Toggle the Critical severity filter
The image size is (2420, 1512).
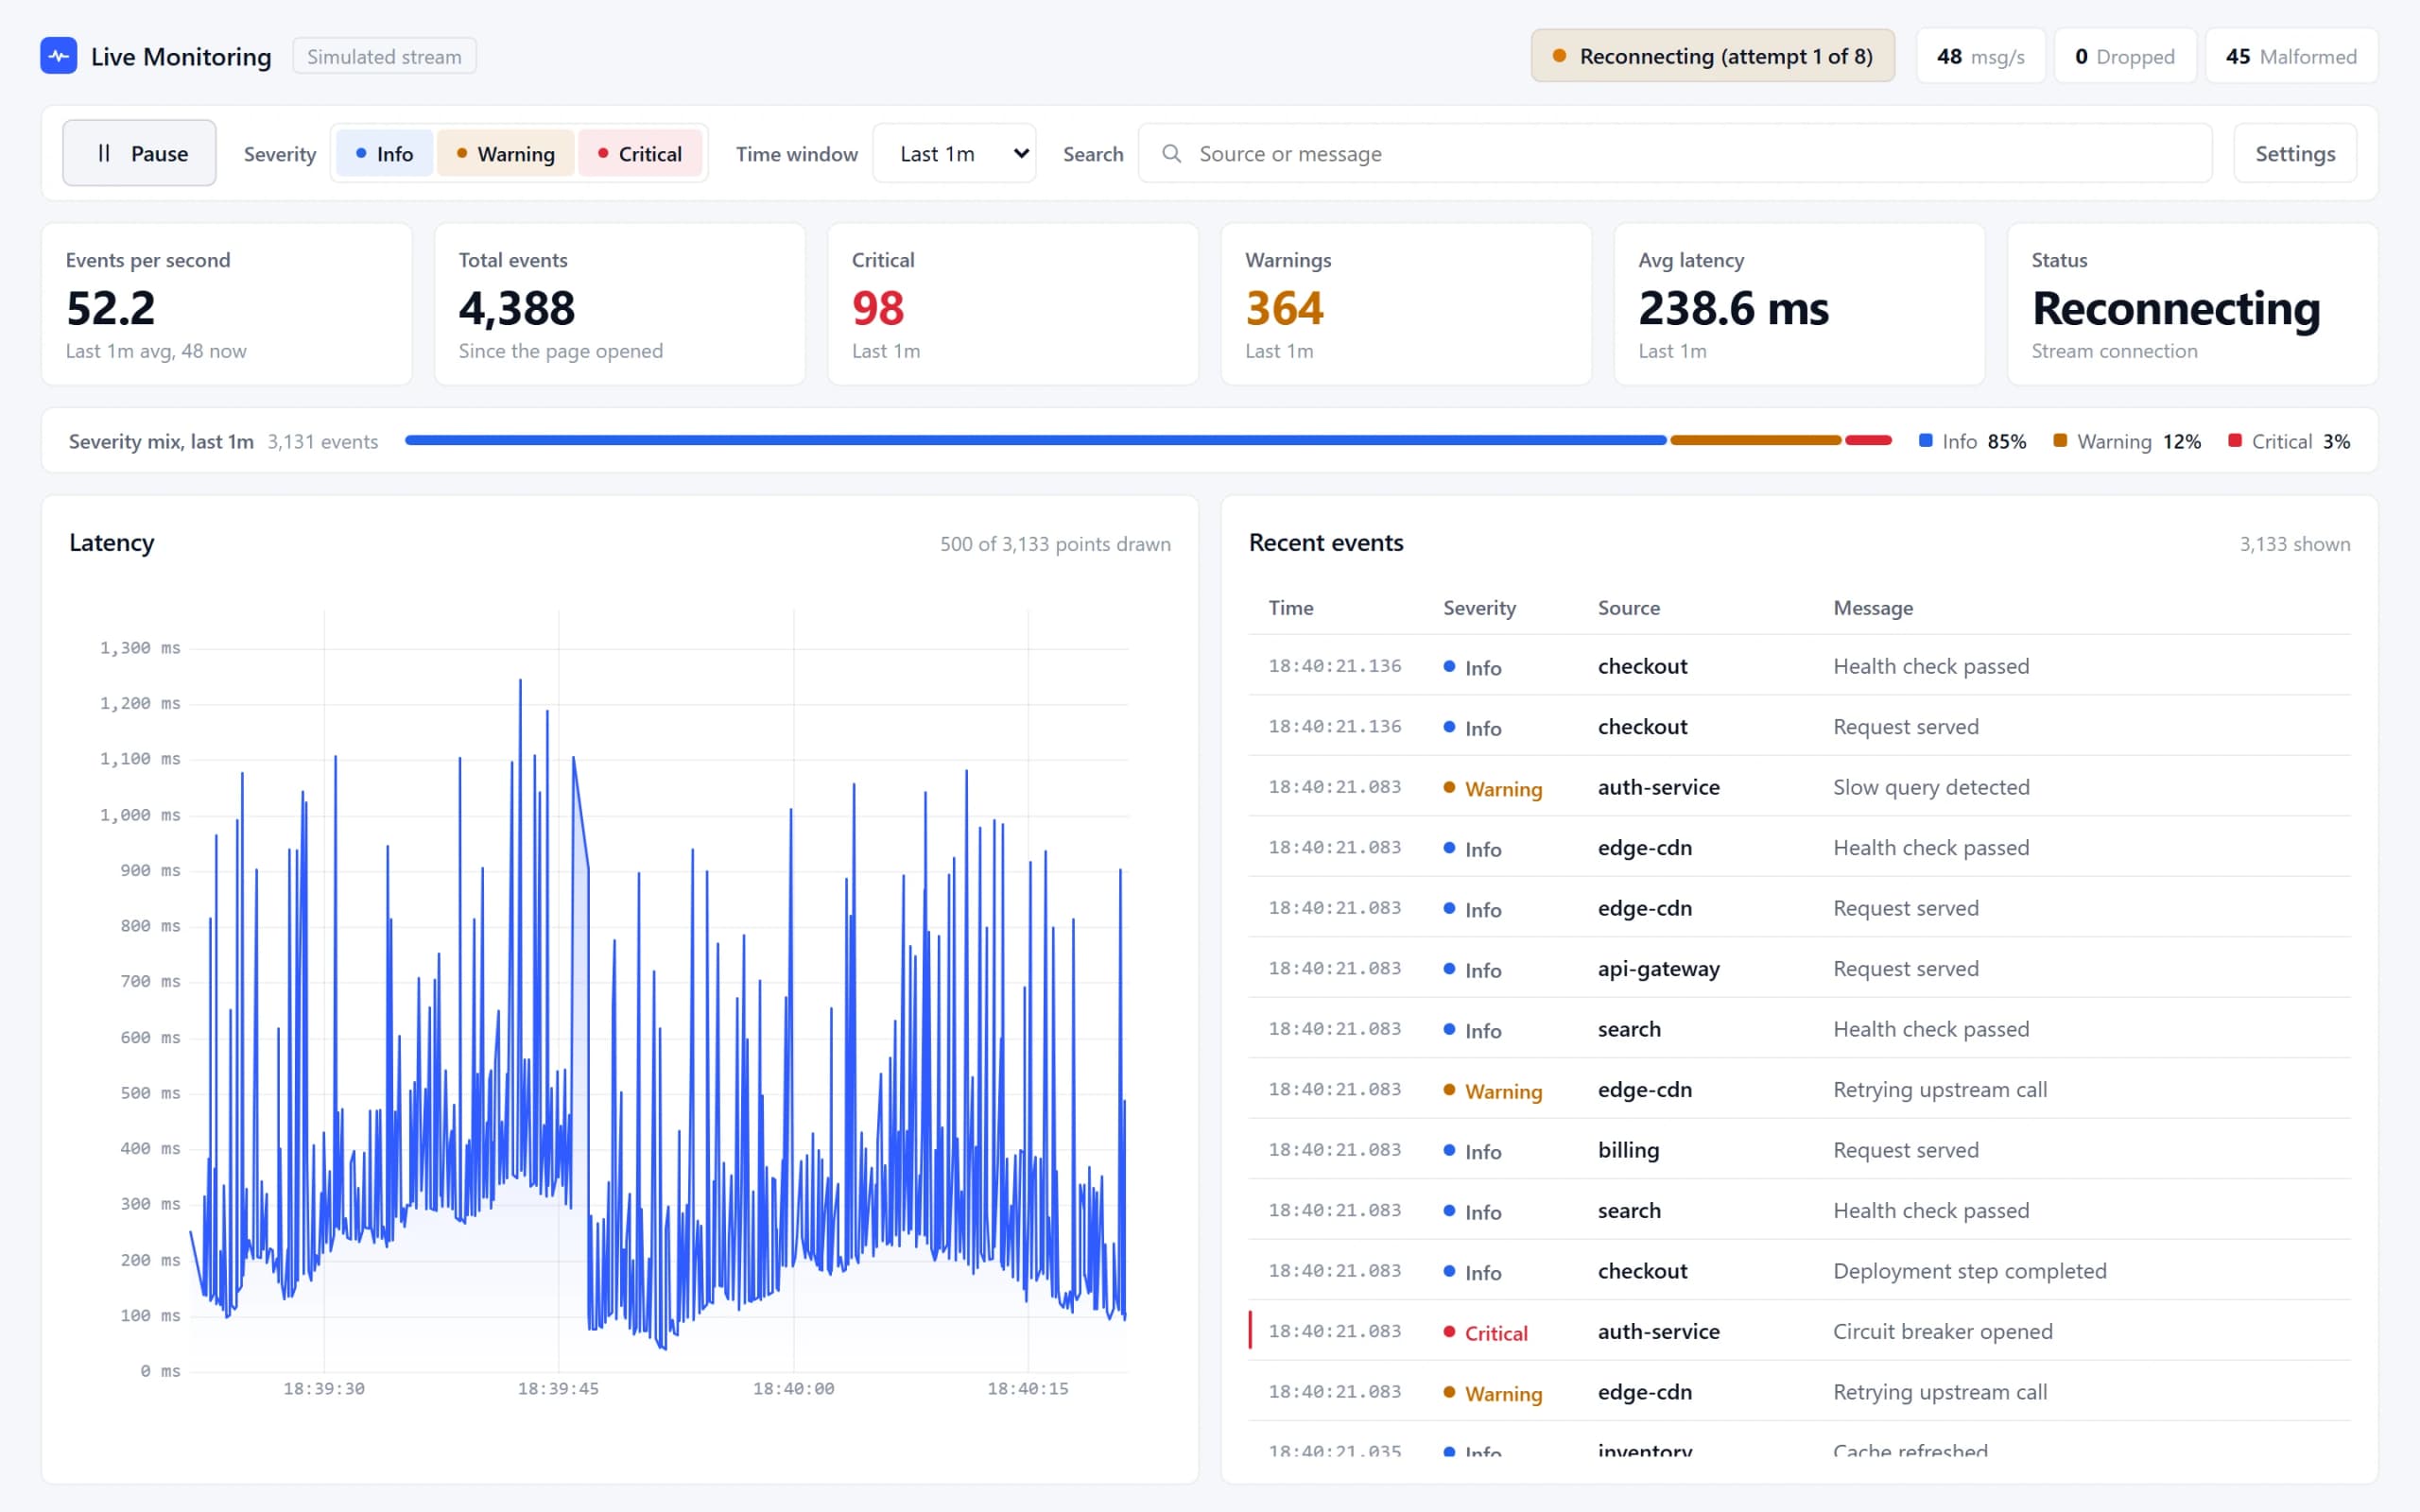click(640, 154)
